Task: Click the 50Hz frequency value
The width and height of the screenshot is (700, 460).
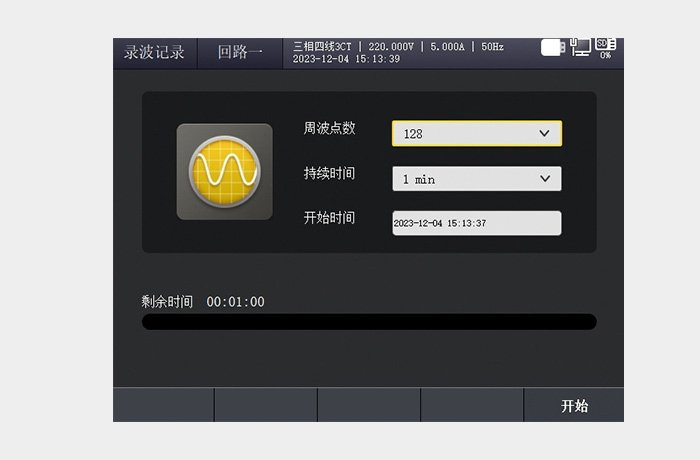Action: (x=492, y=46)
